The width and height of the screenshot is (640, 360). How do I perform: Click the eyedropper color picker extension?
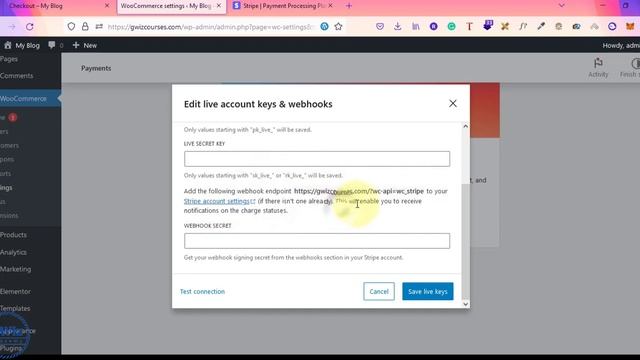point(541,27)
